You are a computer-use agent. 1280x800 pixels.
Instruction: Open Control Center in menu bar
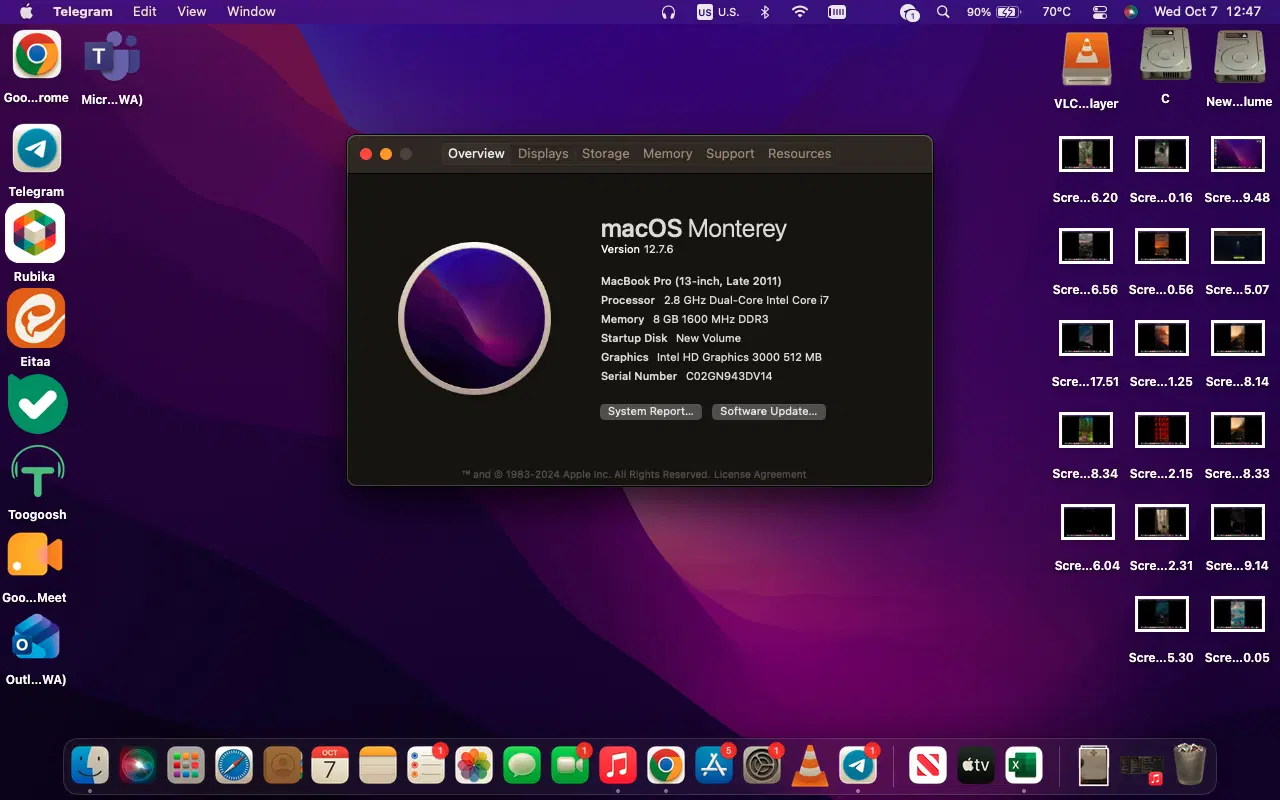click(1101, 12)
